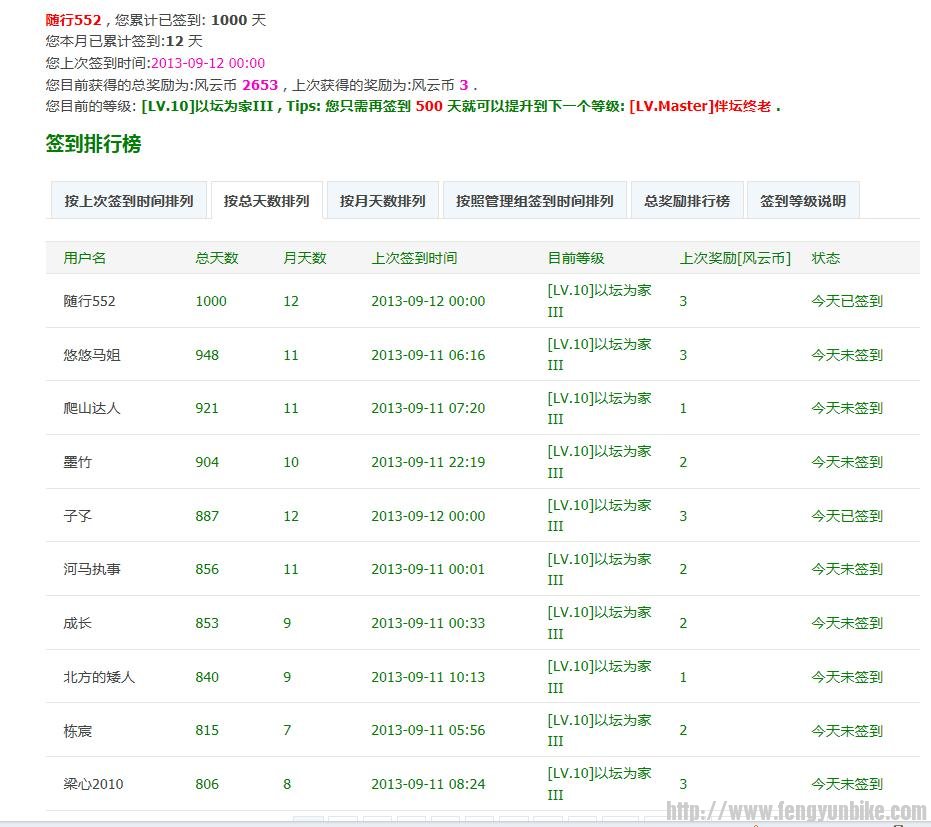Select the 按上次签到时间排列 tab
This screenshot has width=931, height=827.
tap(128, 200)
